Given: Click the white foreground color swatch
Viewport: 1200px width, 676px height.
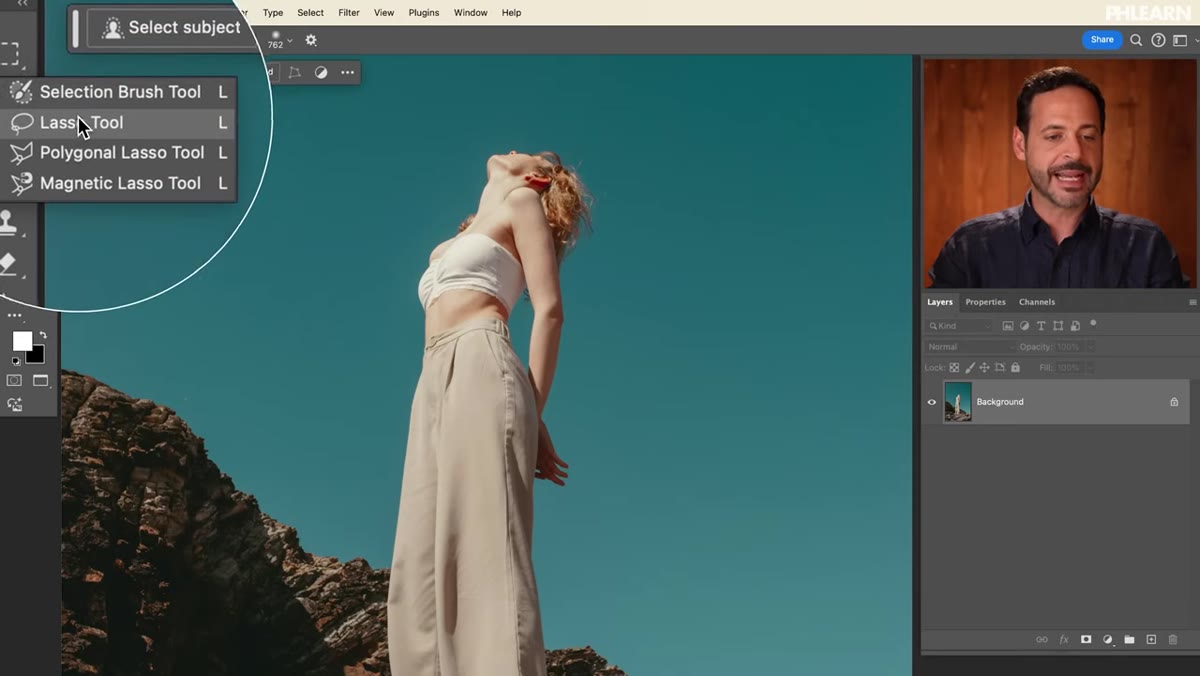Looking at the screenshot, I should [20, 340].
